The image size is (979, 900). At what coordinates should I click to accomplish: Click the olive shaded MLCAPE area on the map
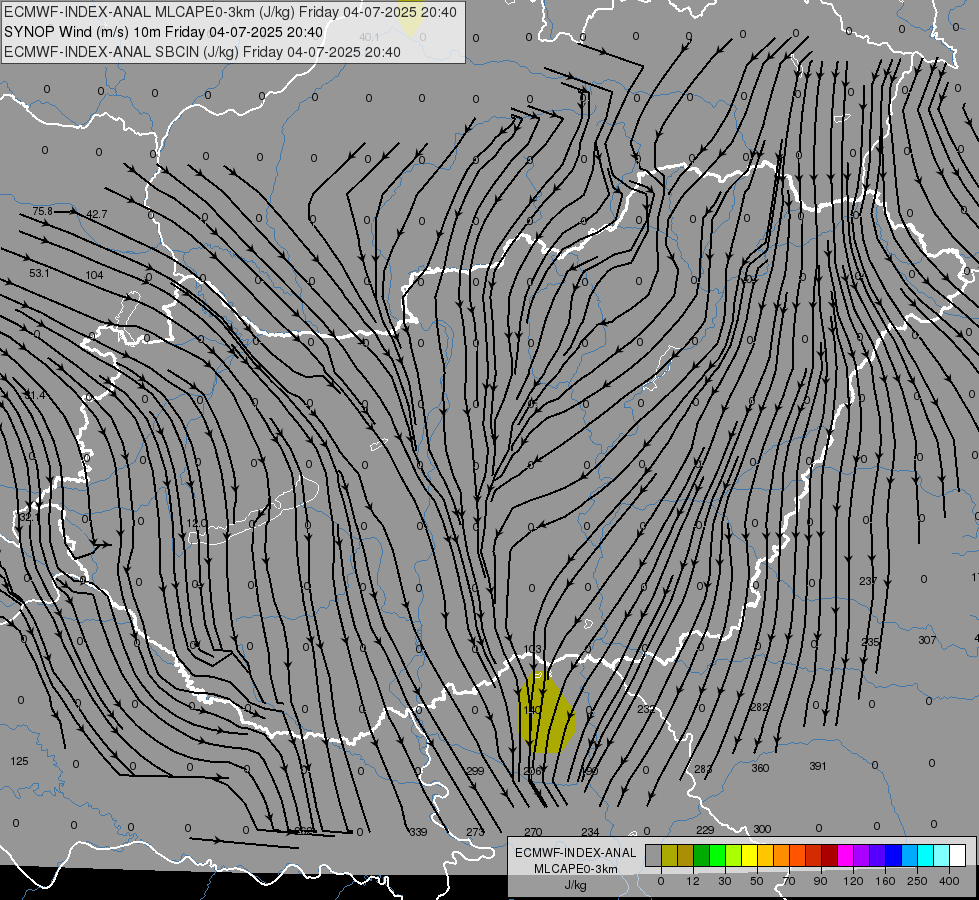point(546,714)
